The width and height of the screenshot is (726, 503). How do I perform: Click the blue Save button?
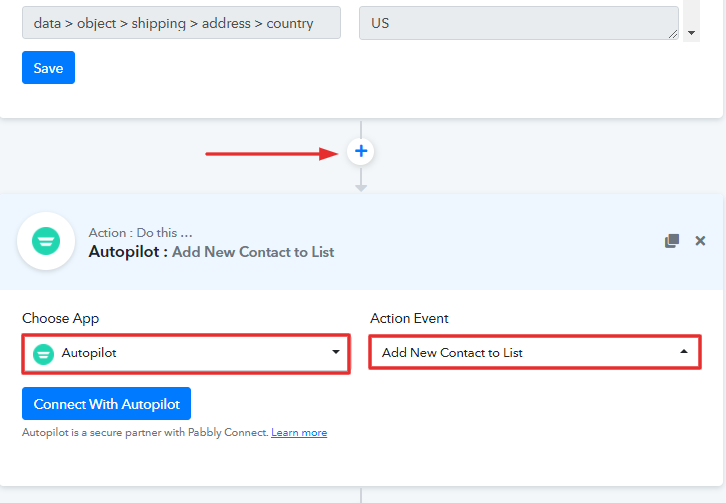point(48,68)
